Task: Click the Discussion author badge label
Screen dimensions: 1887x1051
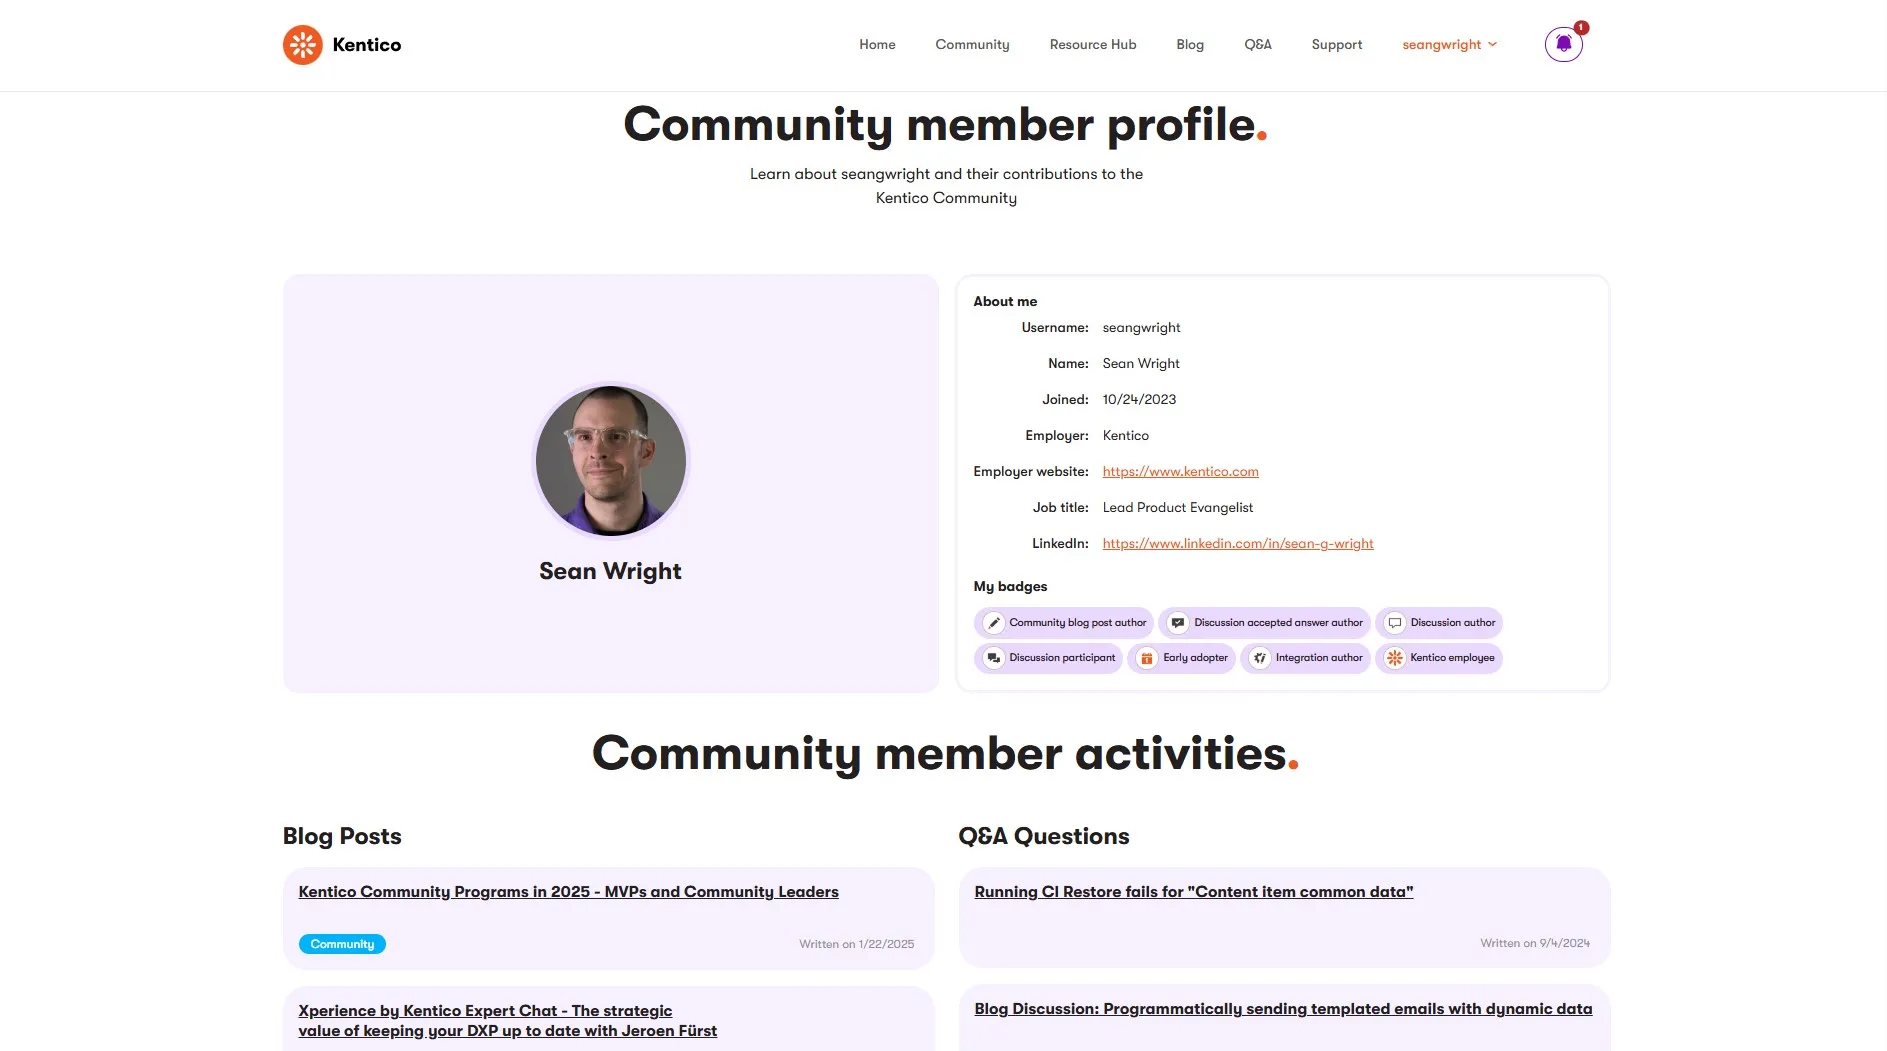Action: click(x=1453, y=623)
